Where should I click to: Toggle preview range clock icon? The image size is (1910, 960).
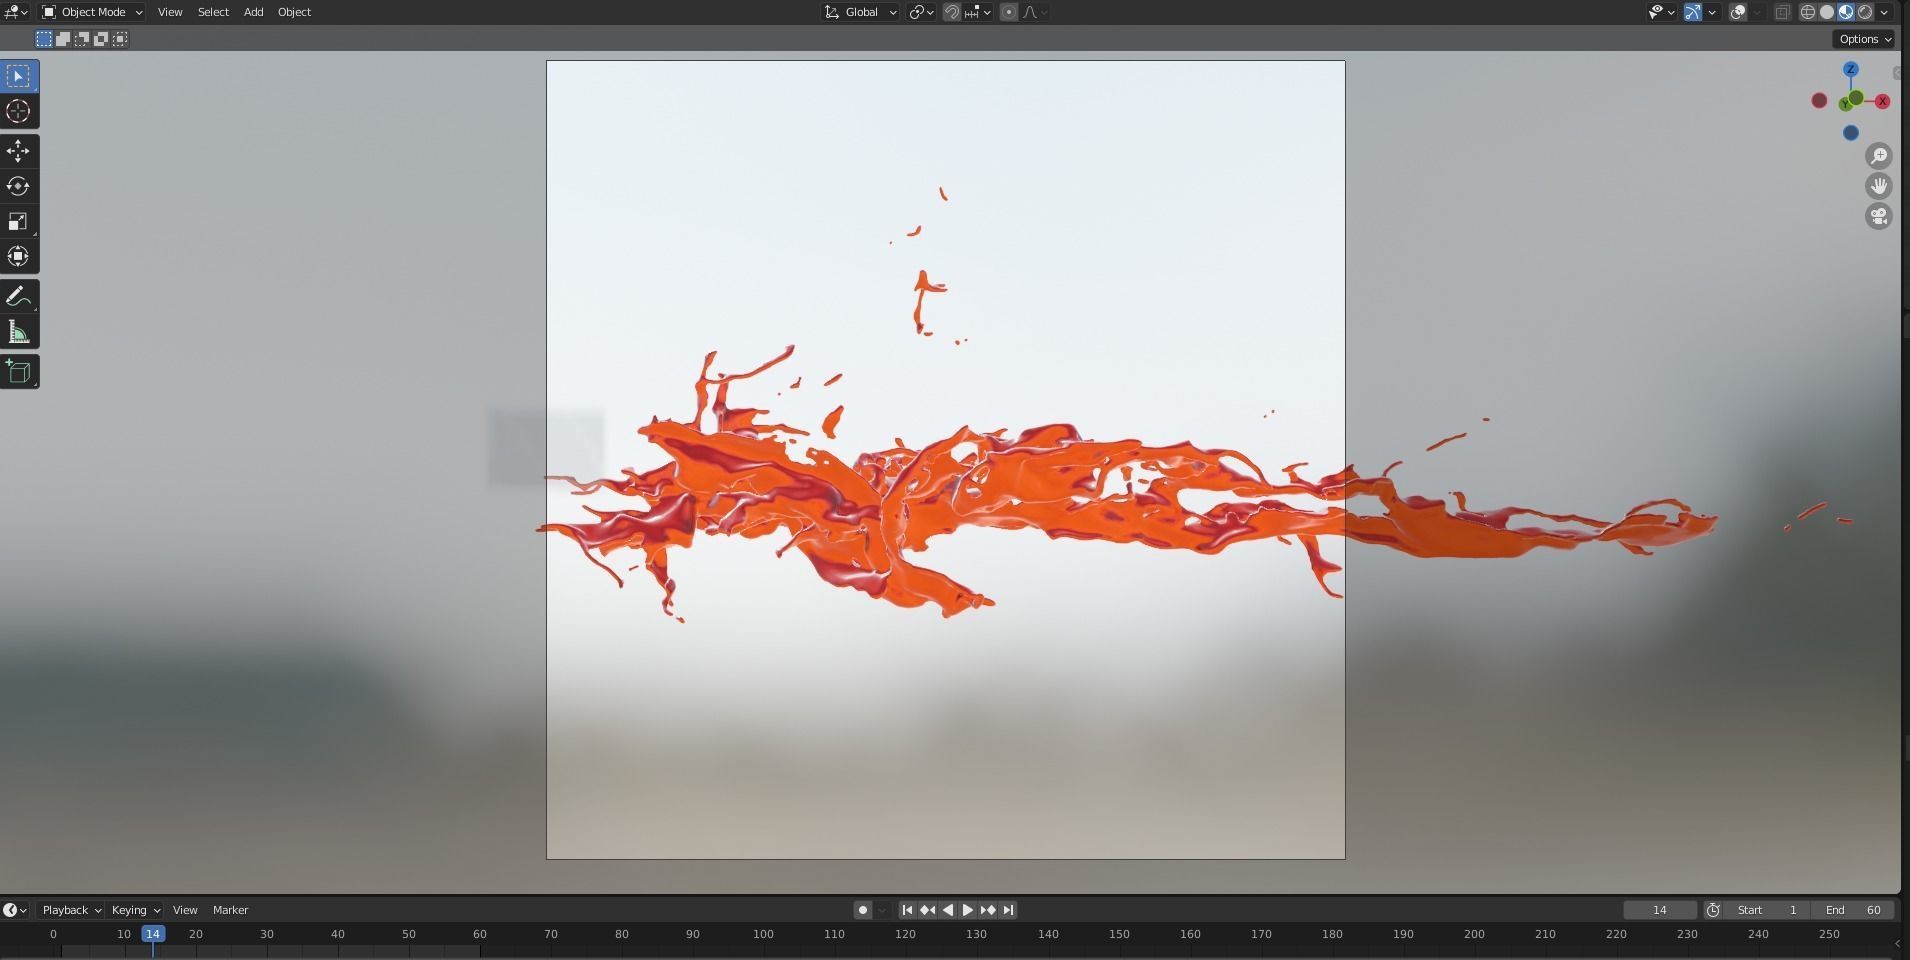point(1713,910)
